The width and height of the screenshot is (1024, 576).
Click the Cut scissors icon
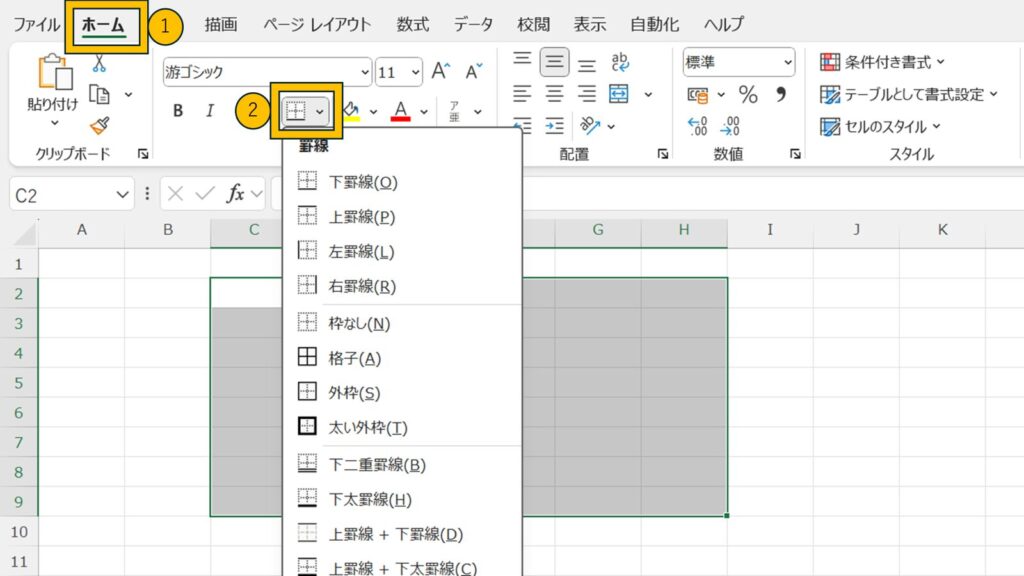click(99, 63)
